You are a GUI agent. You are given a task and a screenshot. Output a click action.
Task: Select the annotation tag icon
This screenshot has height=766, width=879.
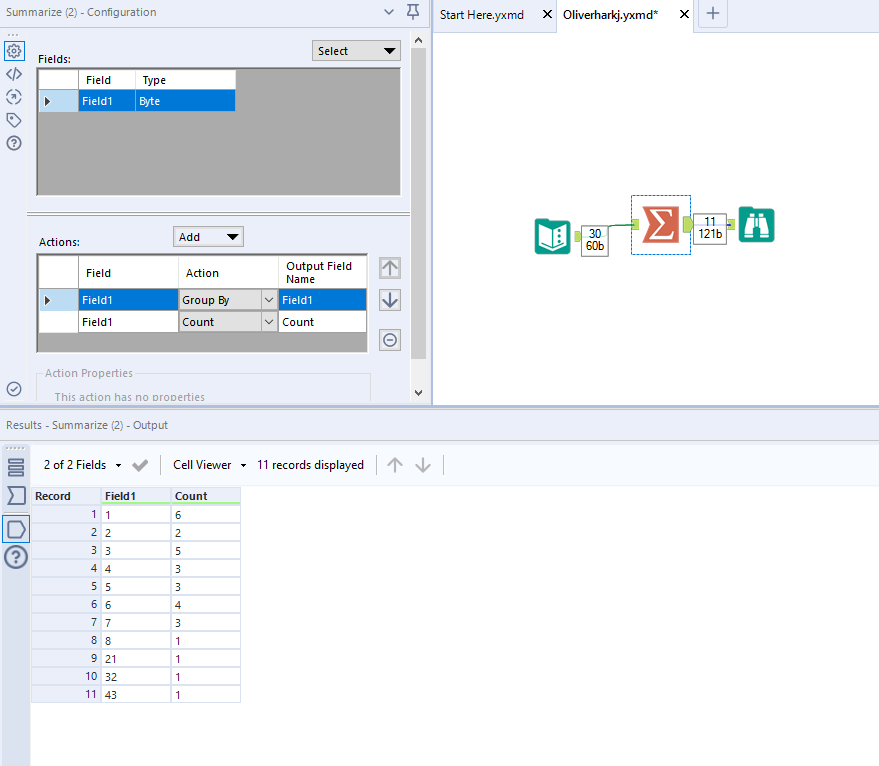point(14,120)
